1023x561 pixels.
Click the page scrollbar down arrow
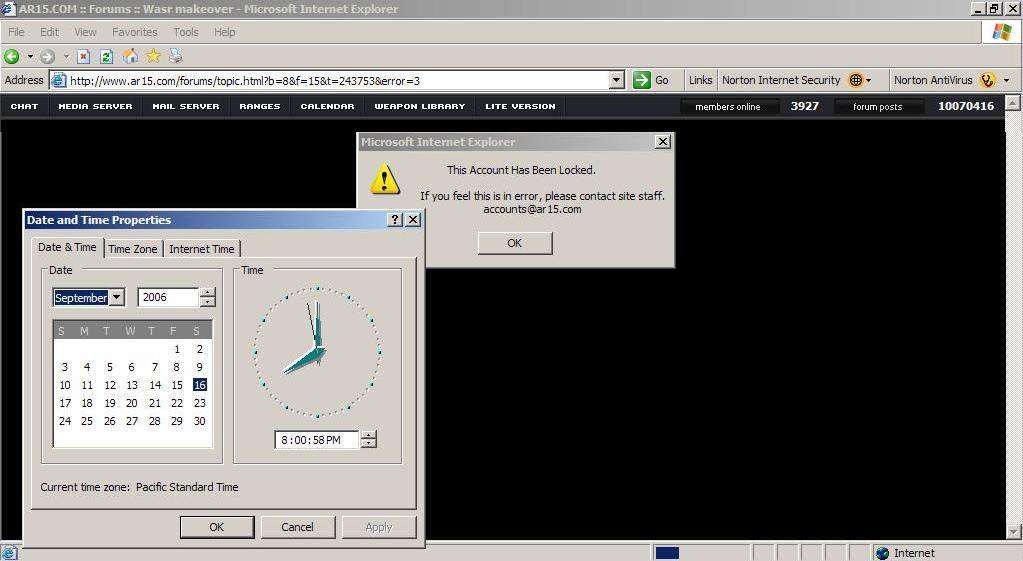click(x=1013, y=532)
